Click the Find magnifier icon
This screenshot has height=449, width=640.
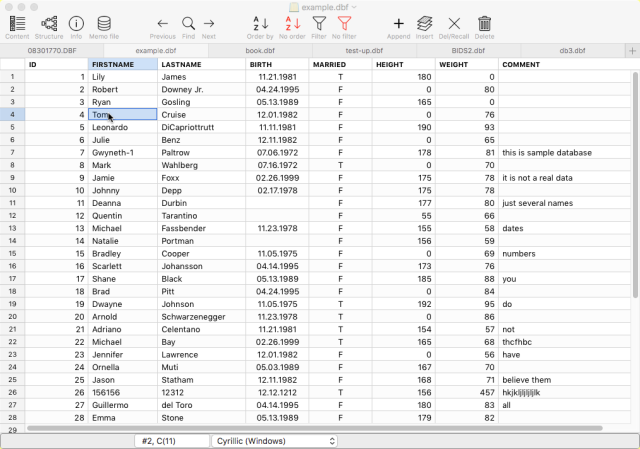pyautogui.click(x=188, y=23)
